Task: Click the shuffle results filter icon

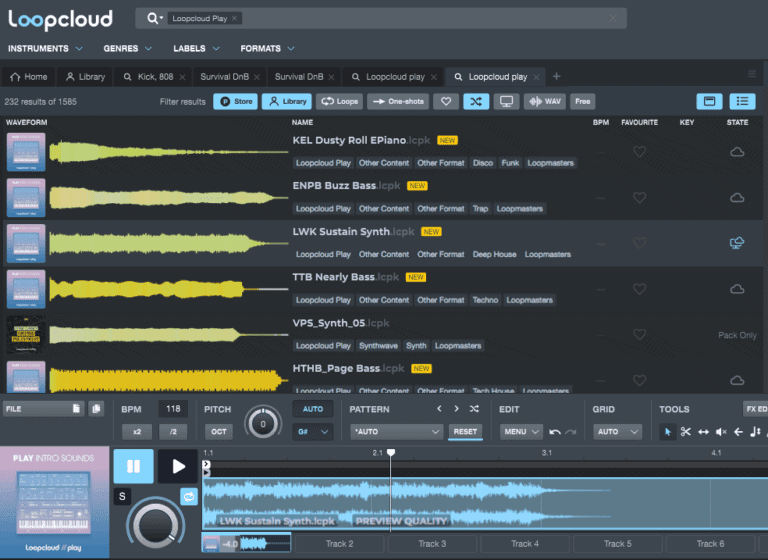Action: pyautogui.click(x=477, y=101)
